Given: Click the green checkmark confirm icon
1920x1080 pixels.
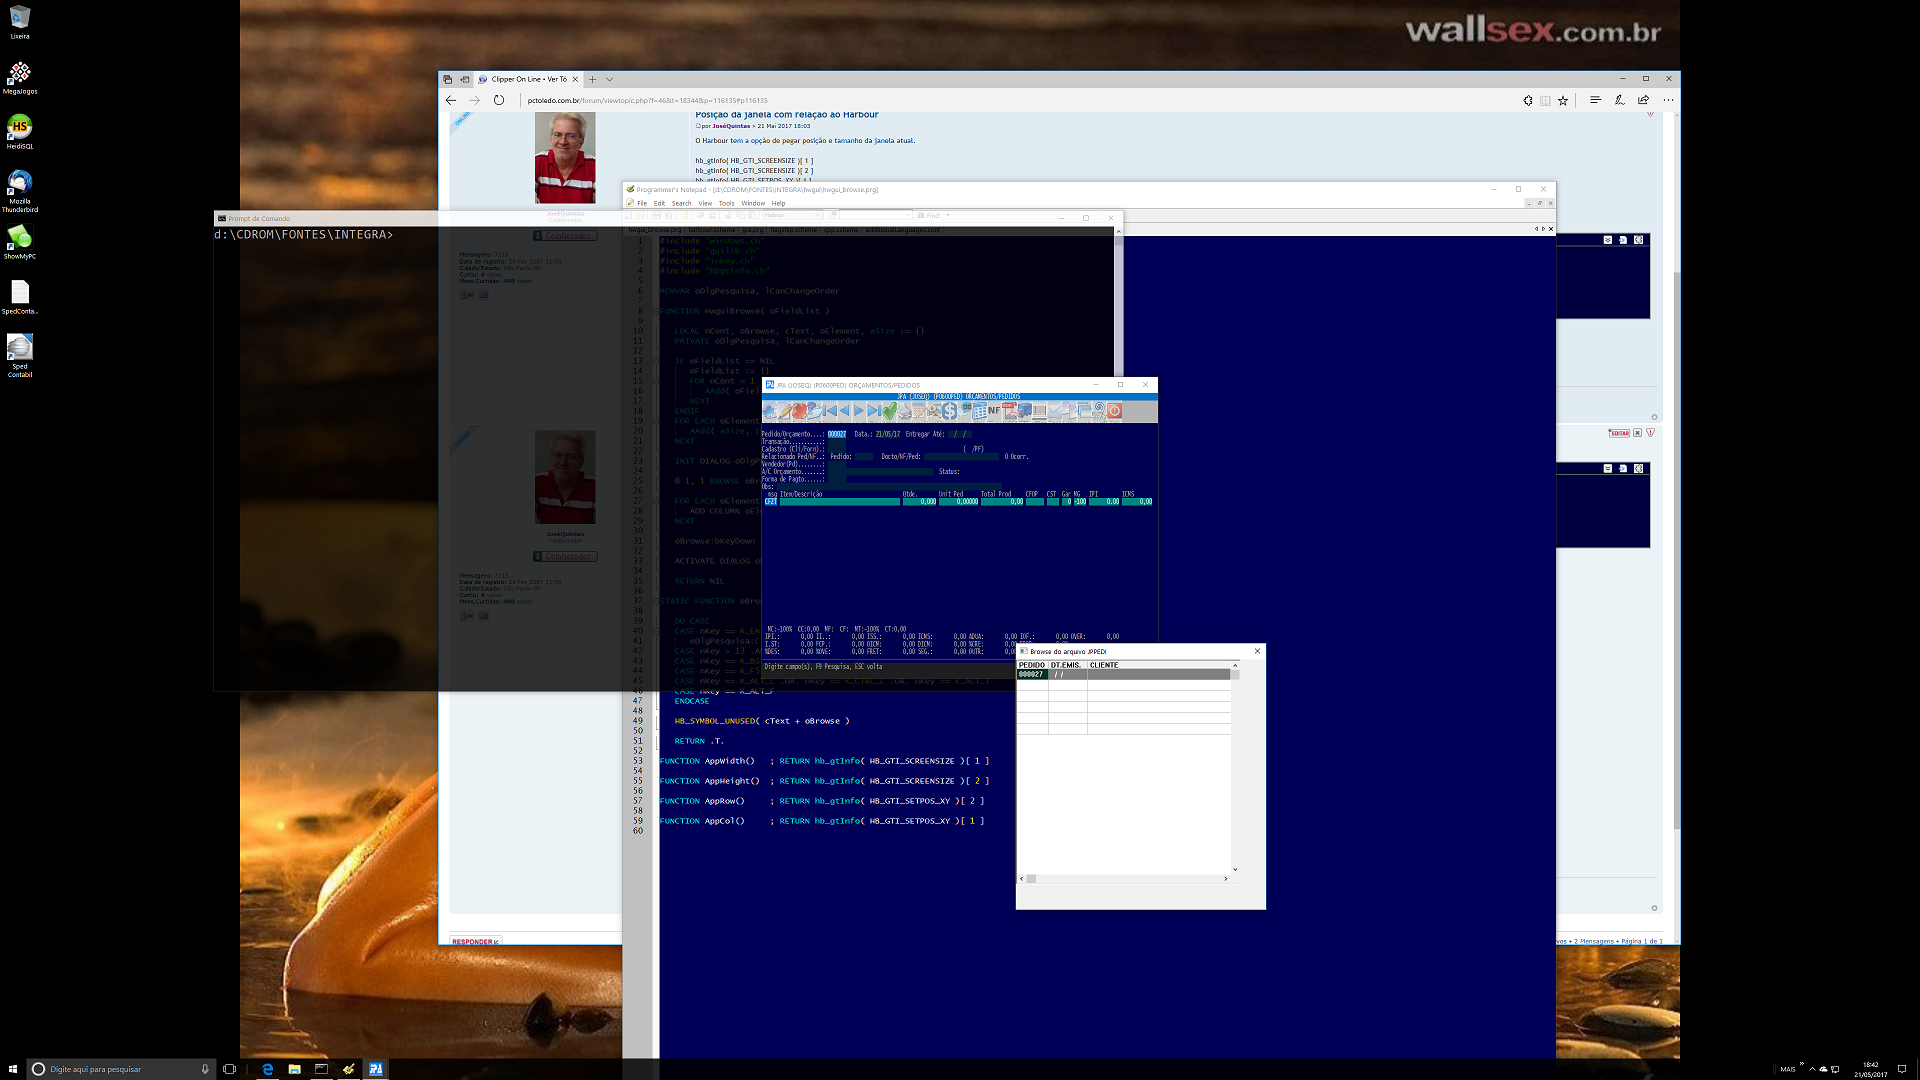Looking at the screenshot, I should [889, 411].
